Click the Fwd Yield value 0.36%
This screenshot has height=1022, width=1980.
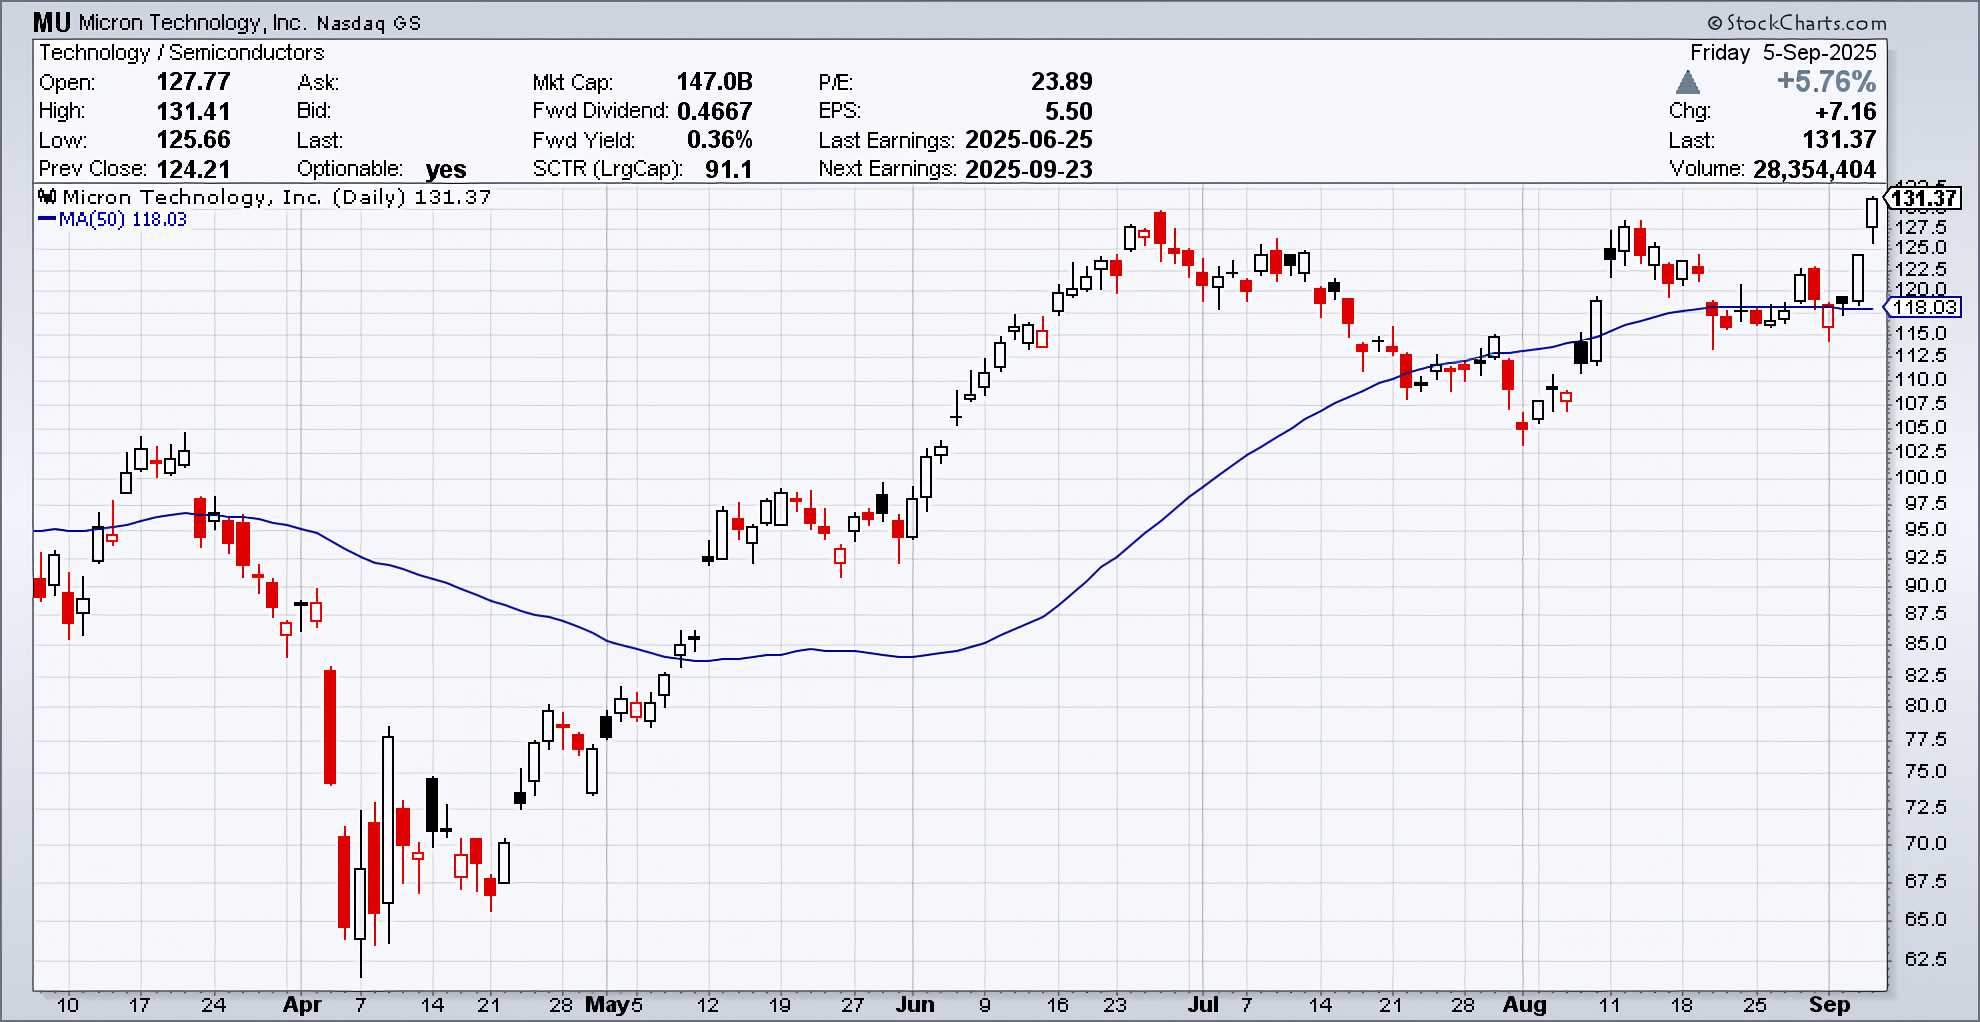[x=719, y=140]
